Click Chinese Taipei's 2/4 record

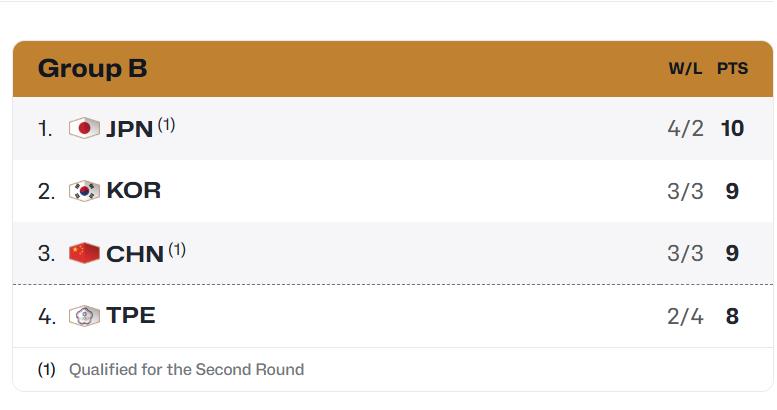pyautogui.click(x=685, y=316)
